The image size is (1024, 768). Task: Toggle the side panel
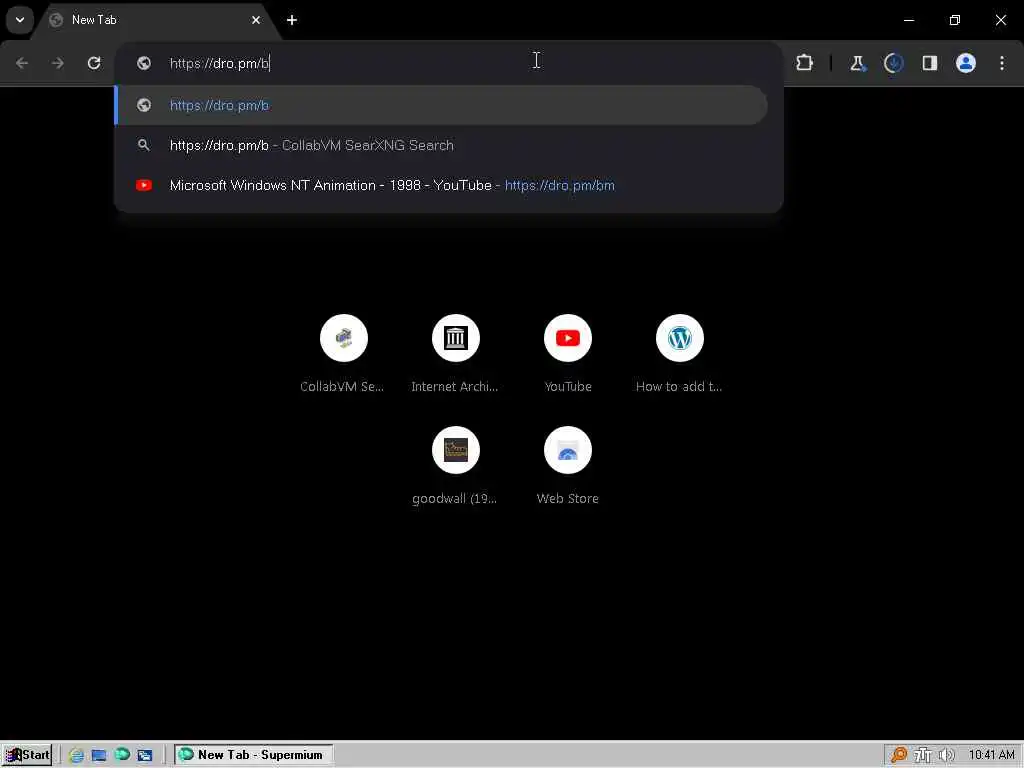[929, 63]
